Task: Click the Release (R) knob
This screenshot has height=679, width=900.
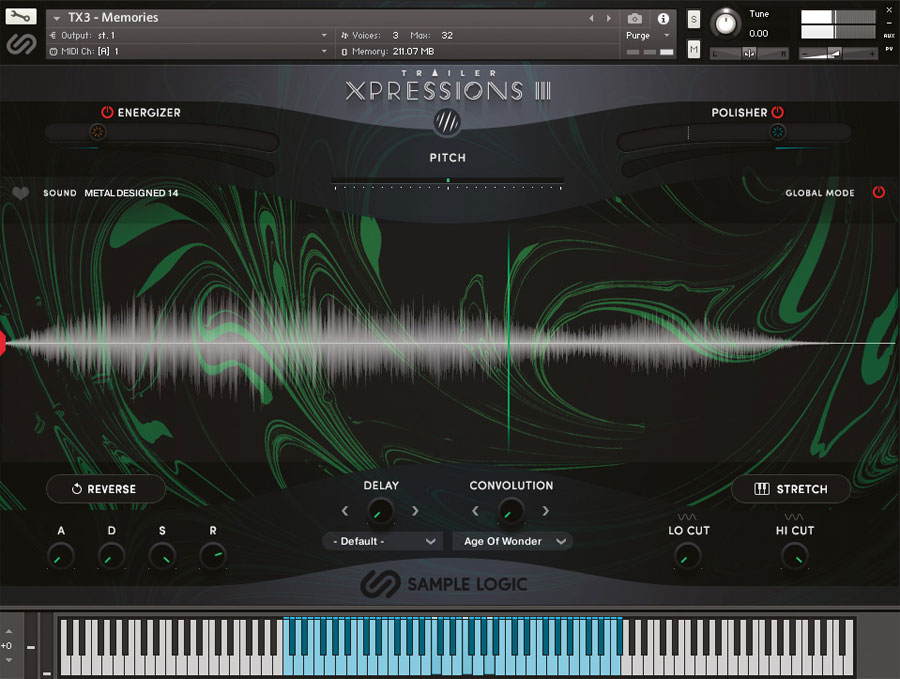Action: point(213,556)
